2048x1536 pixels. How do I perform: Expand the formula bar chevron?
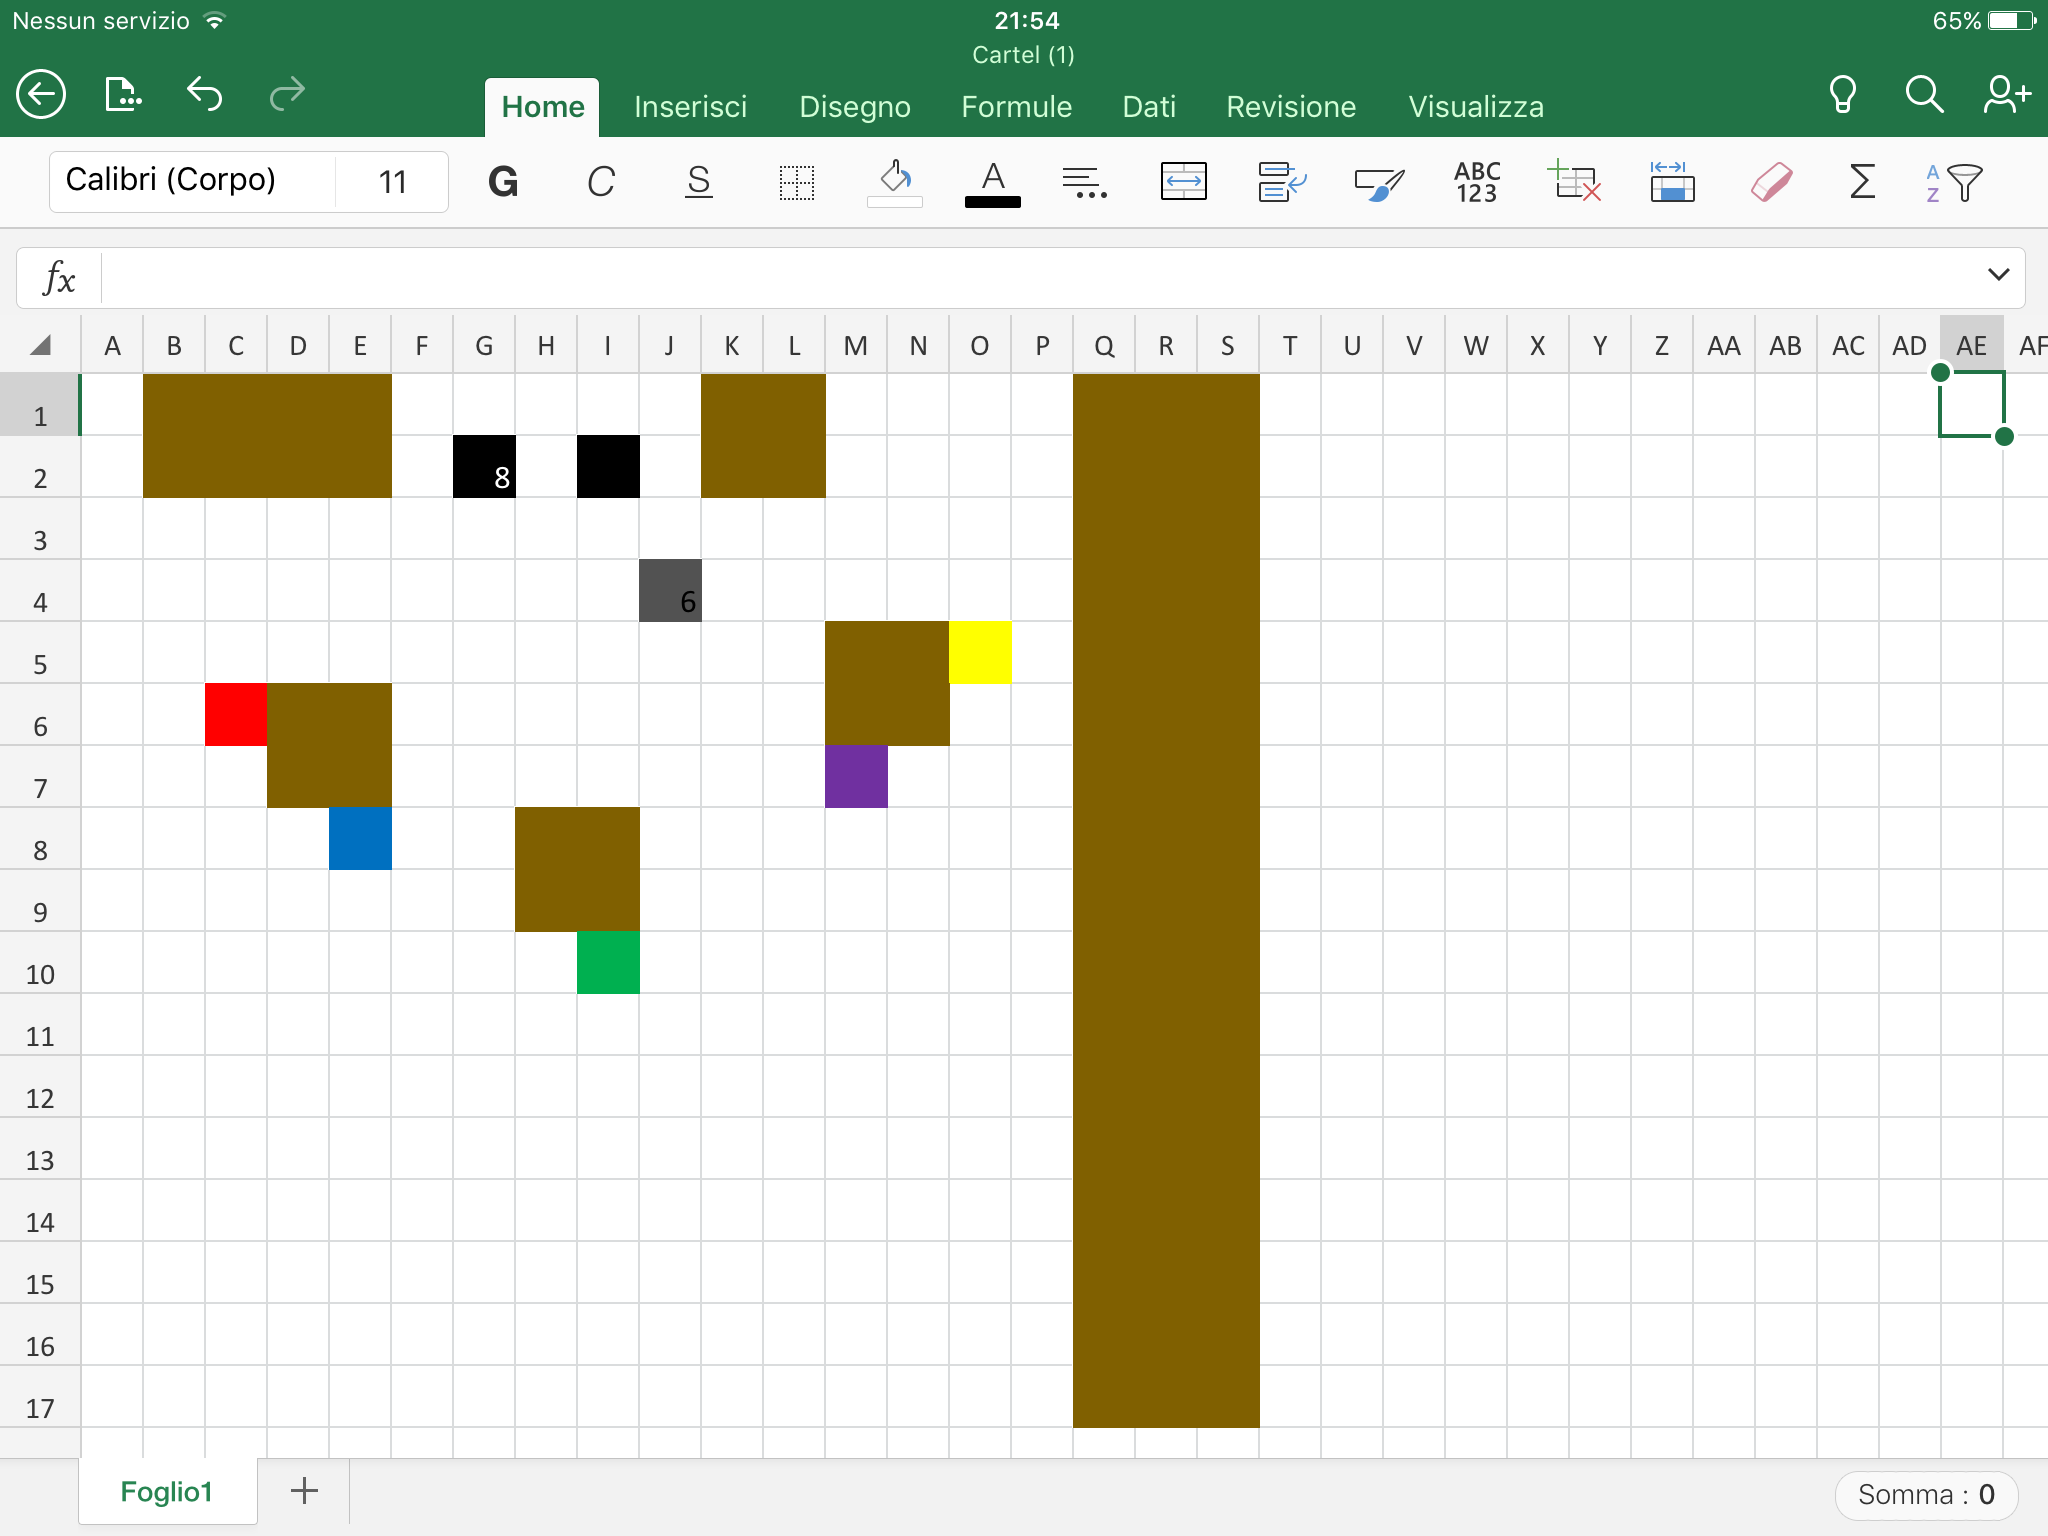[1998, 275]
